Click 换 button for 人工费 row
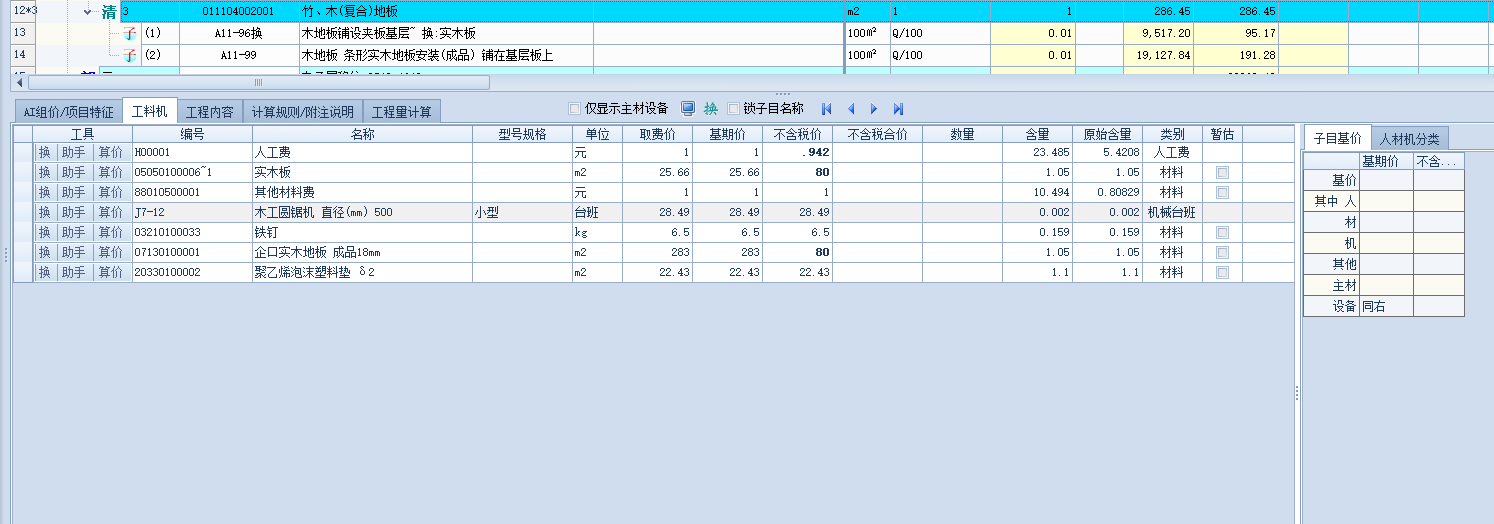Viewport: 1494px width, 524px height. [44, 153]
